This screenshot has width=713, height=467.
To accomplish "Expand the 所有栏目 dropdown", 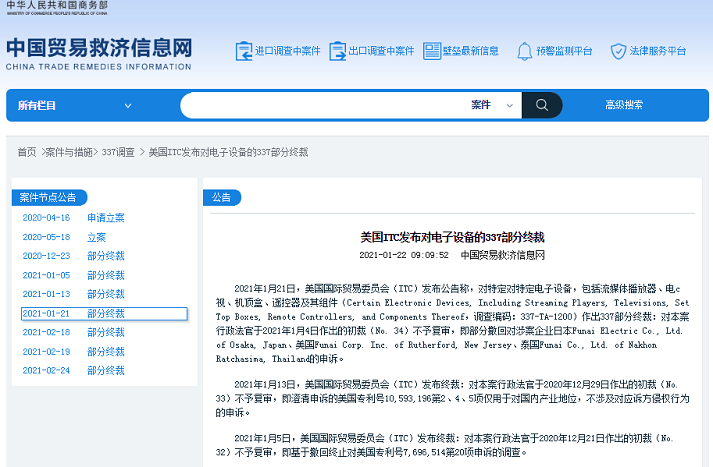I will 75,105.
